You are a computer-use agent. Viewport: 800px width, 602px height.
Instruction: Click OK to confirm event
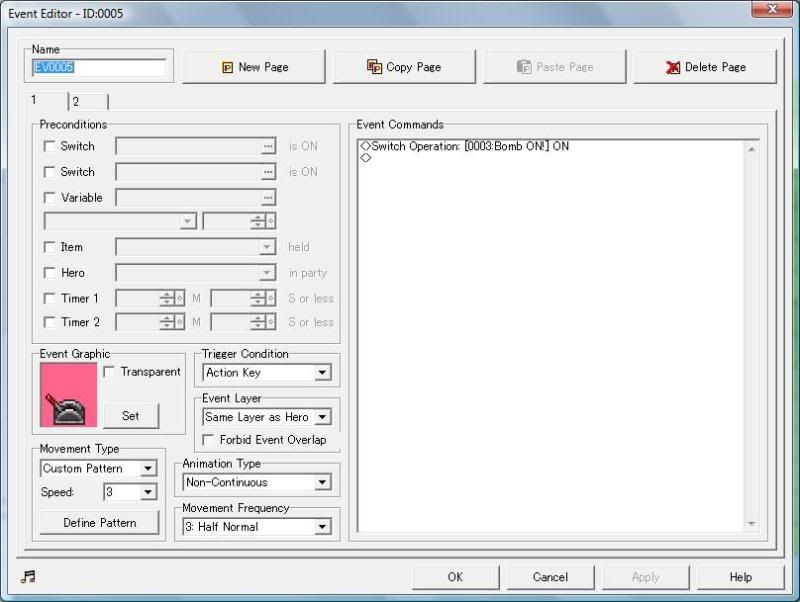tap(455, 577)
